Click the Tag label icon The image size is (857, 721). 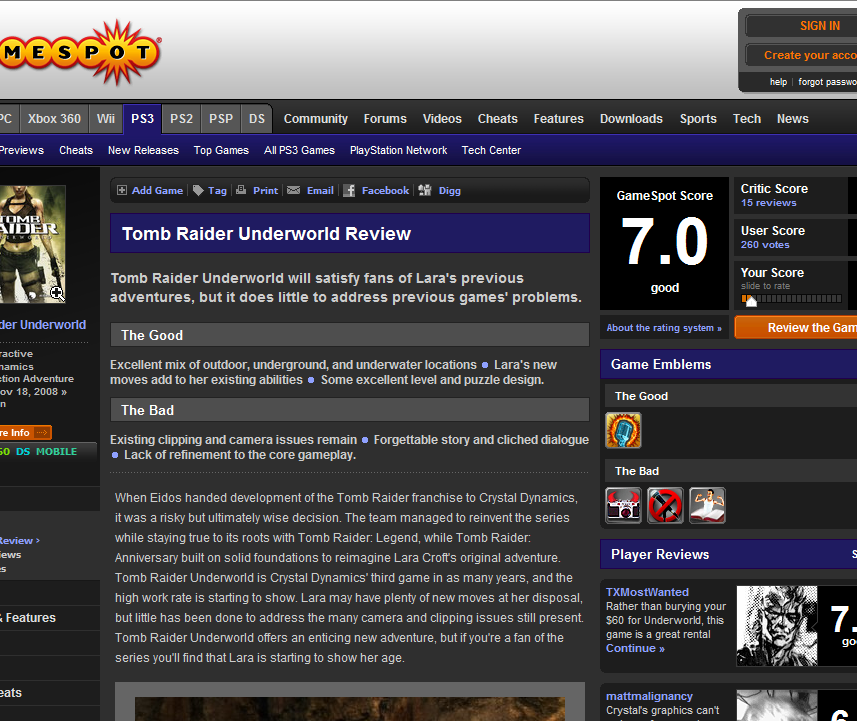coord(198,190)
